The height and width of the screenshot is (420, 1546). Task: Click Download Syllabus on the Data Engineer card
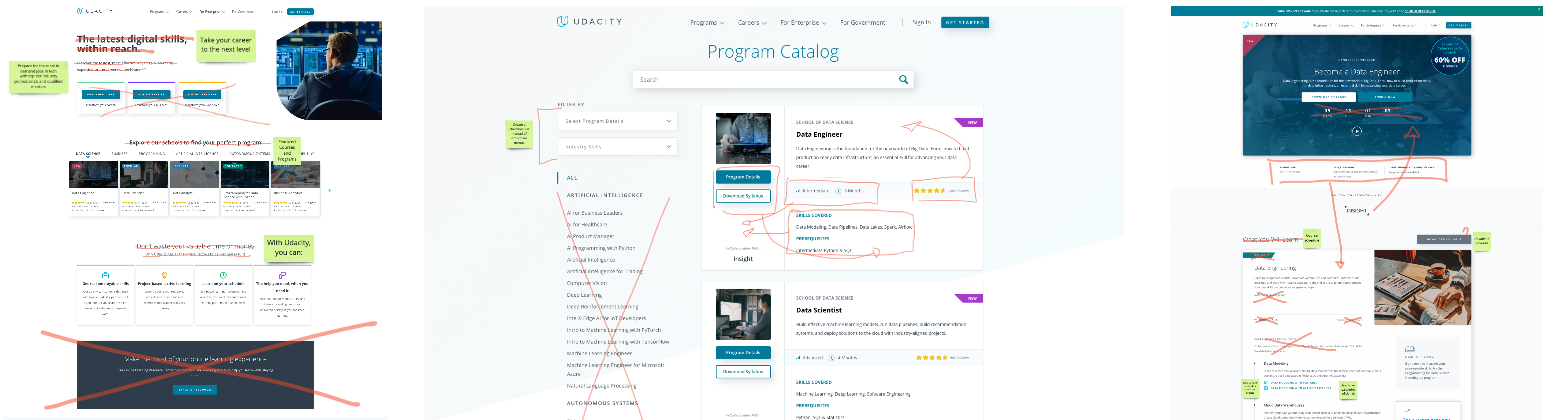point(743,196)
